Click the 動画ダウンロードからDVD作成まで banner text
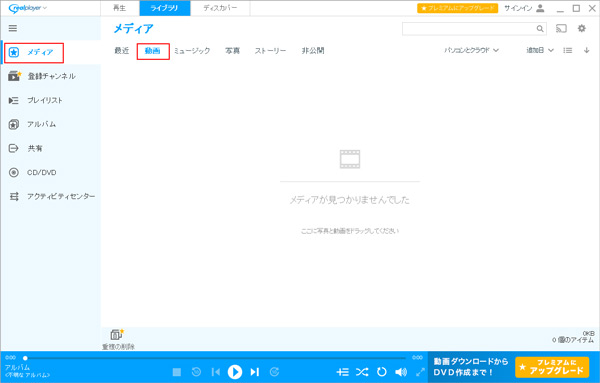 471,367
